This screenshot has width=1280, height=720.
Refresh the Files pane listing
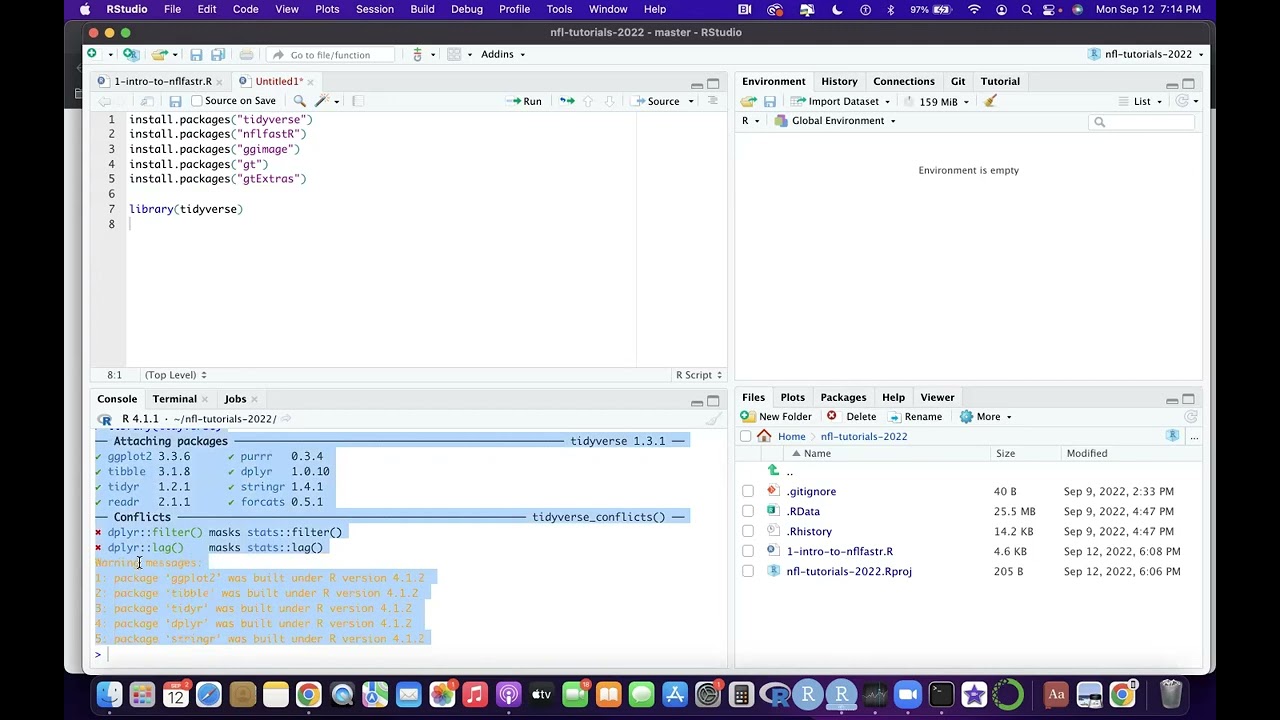pyautogui.click(x=1191, y=417)
